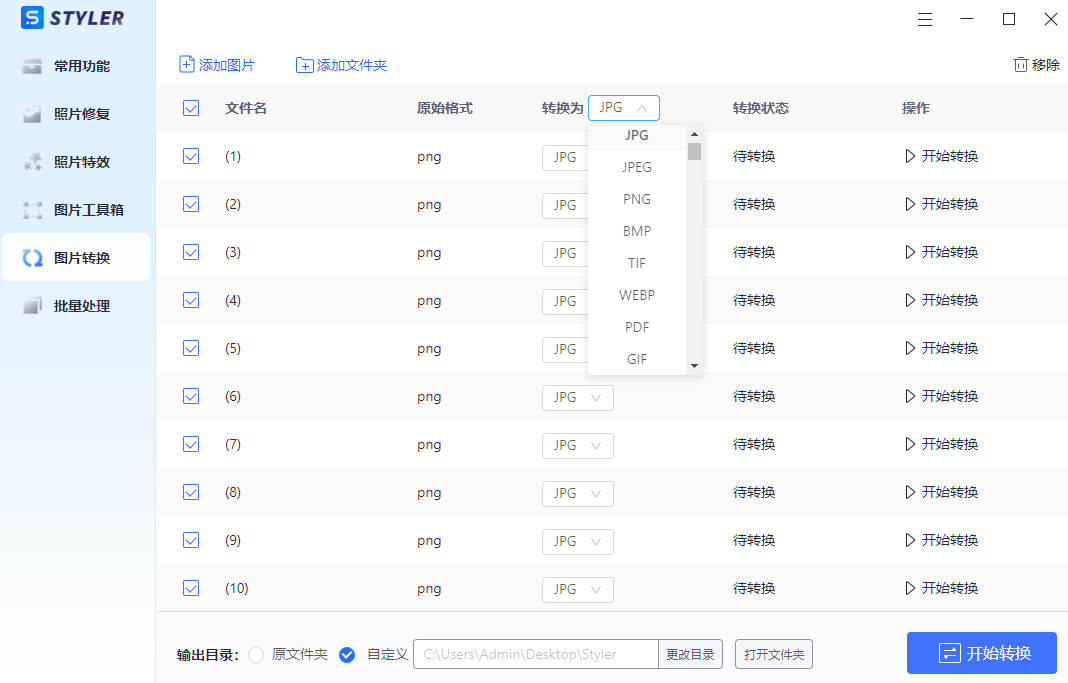Open the 常用功能 sidebar section

tap(76, 66)
